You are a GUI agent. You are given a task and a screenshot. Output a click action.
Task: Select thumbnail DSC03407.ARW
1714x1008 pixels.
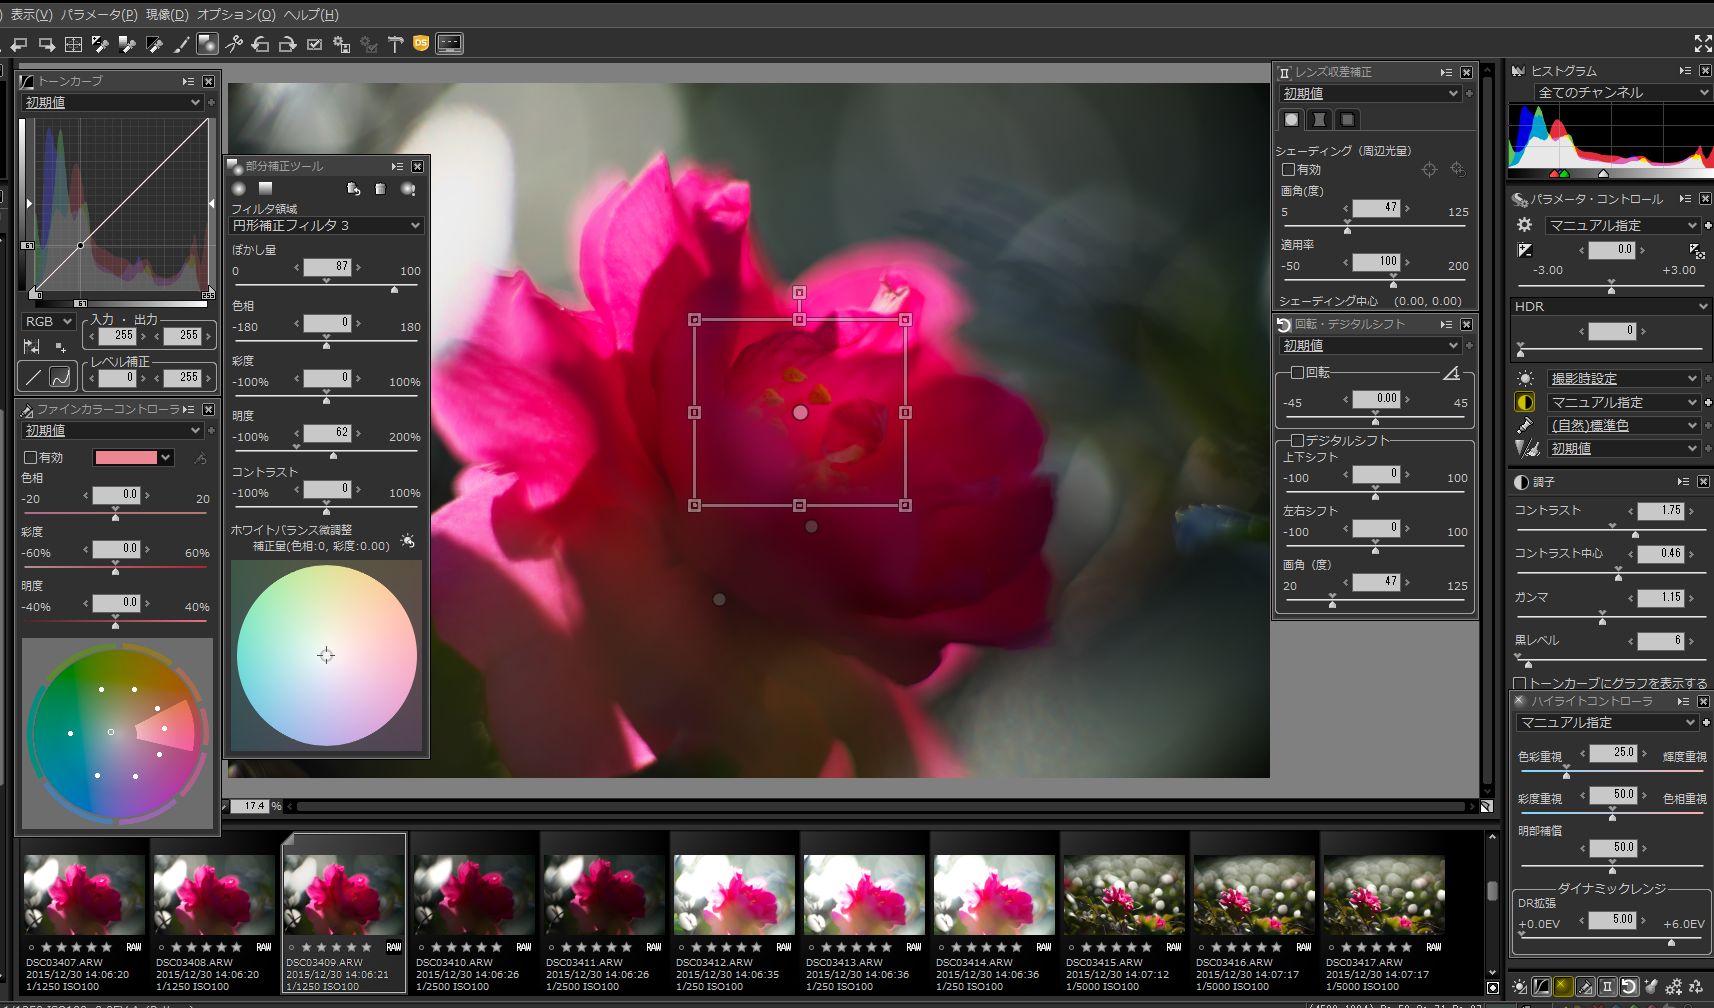[84, 913]
